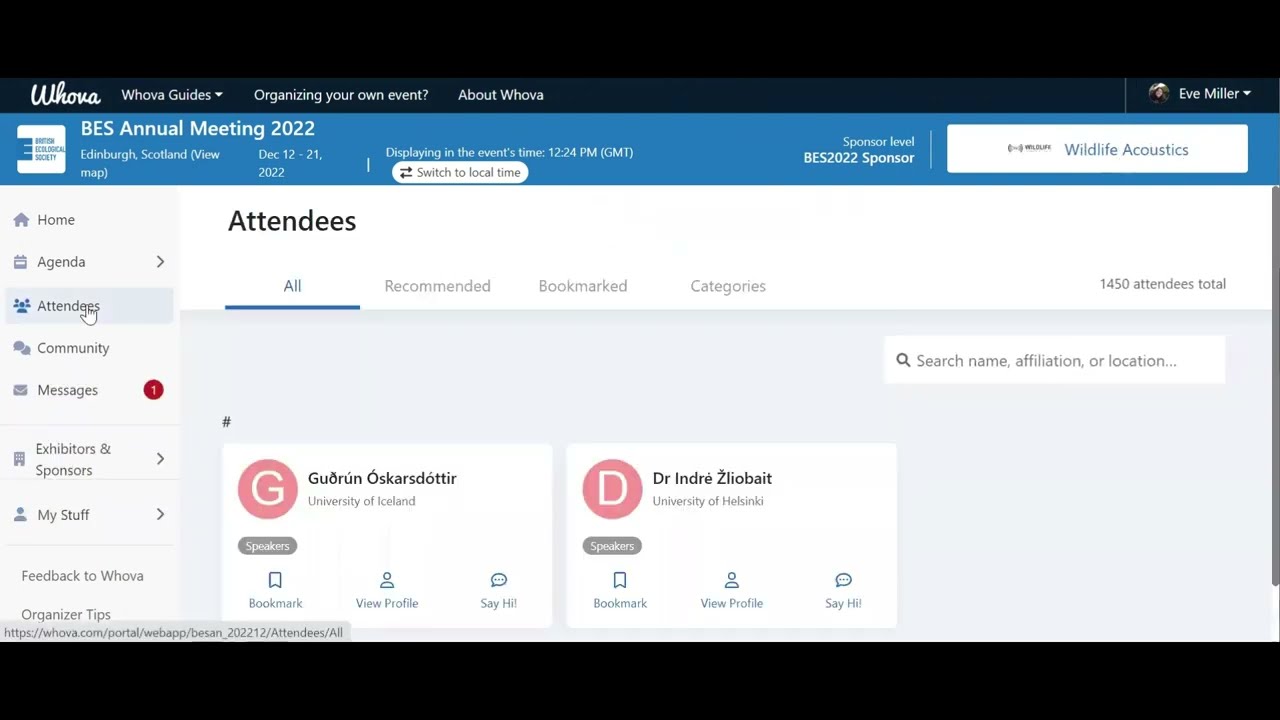Screen dimensions: 1280x720
Task: Click the 1450 attendees total text
Action: 1162,284
